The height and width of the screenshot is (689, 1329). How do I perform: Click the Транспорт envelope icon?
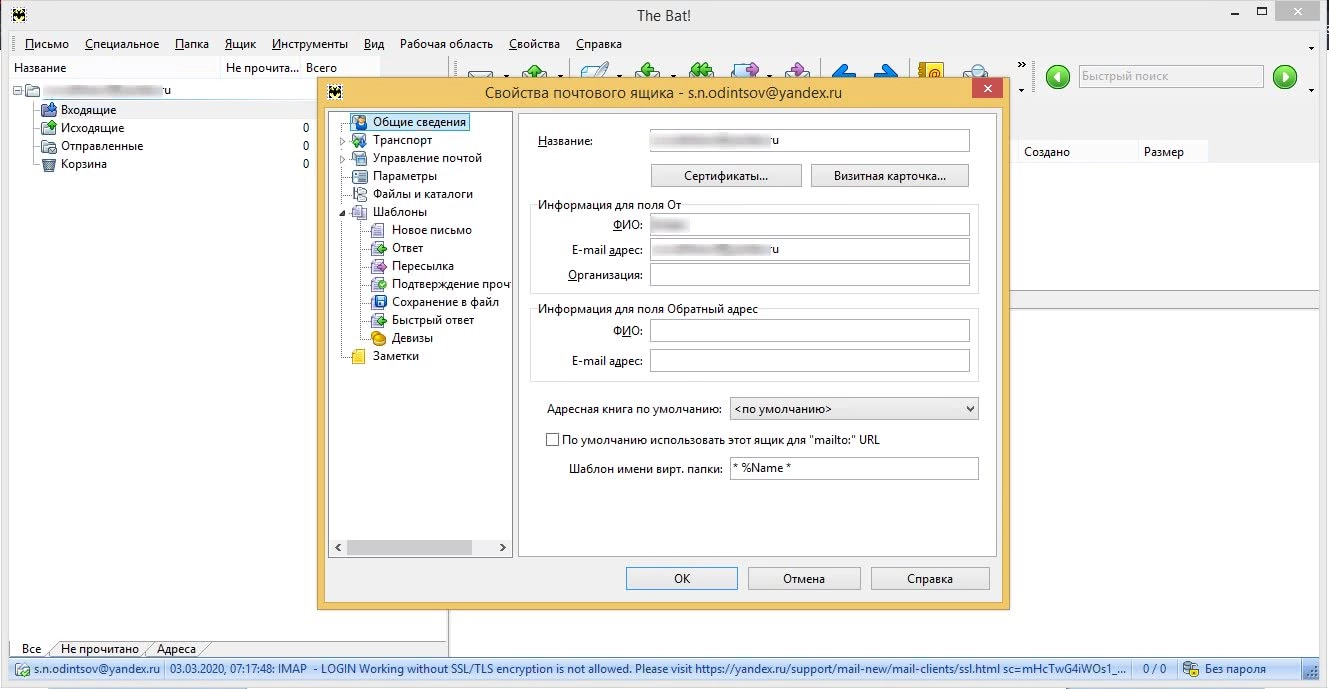(x=360, y=140)
